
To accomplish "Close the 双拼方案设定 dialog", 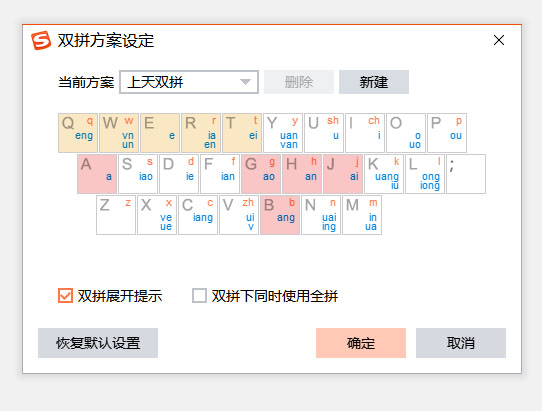I will pyautogui.click(x=499, y=40).
